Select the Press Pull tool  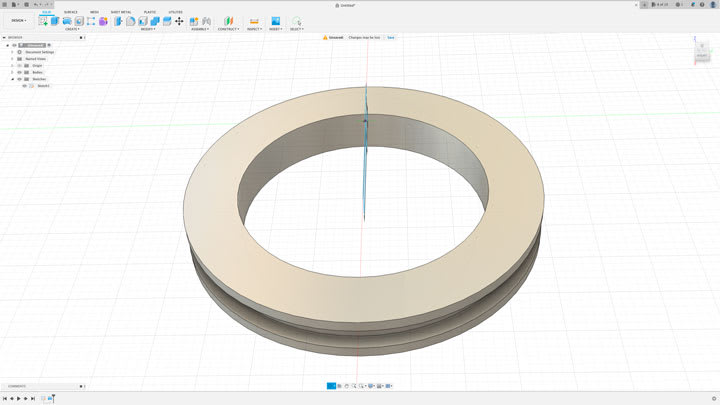[x=118, y=21]
